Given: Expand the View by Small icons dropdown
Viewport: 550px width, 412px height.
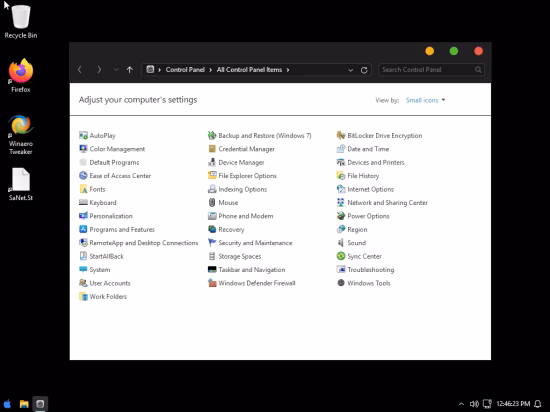Looking at the screenshot, I should pyautogui.click(x=425, y=100).
